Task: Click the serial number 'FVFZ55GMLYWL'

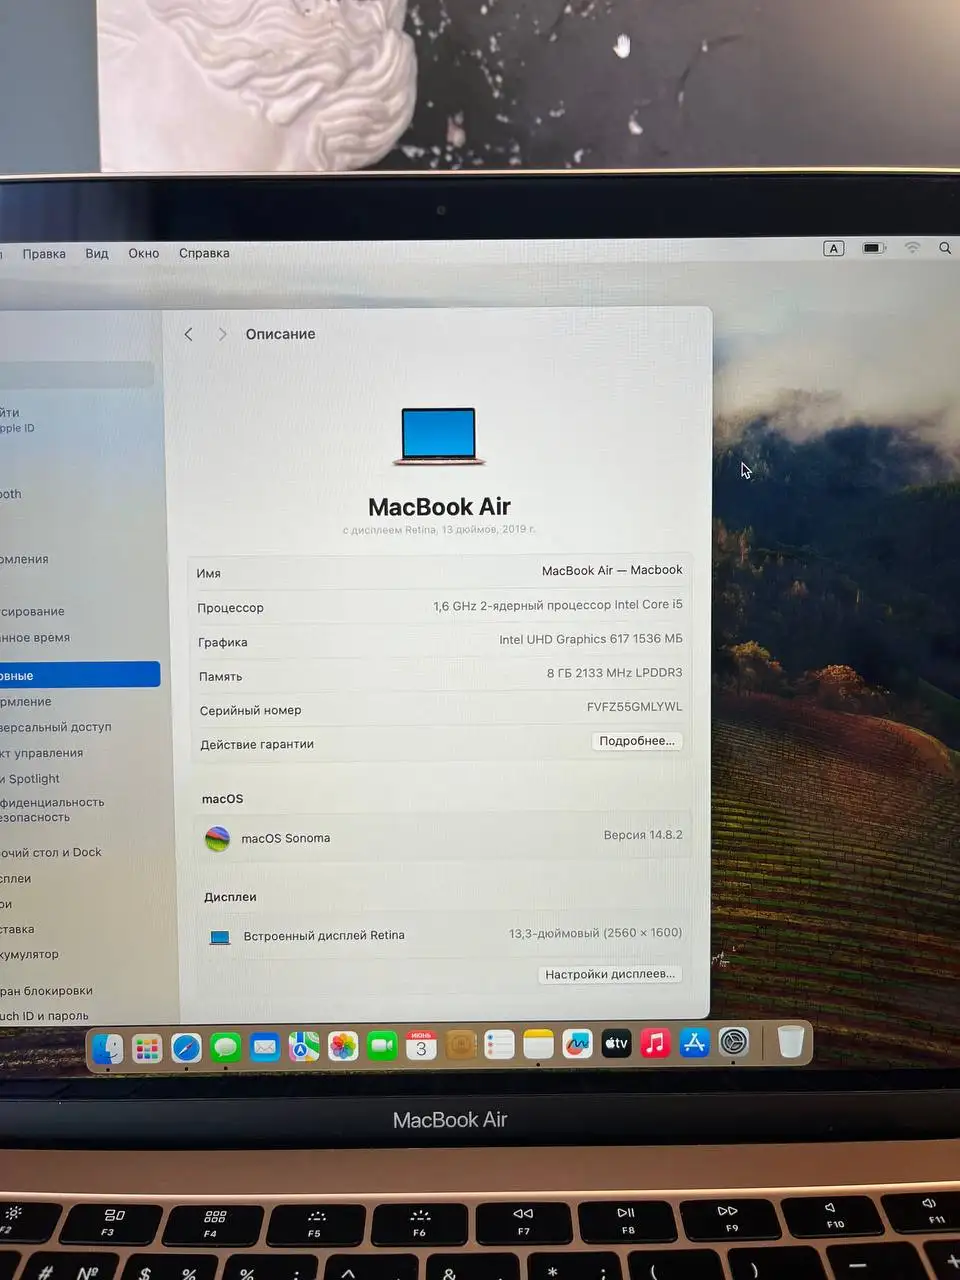Action: [x=635, y=707]
